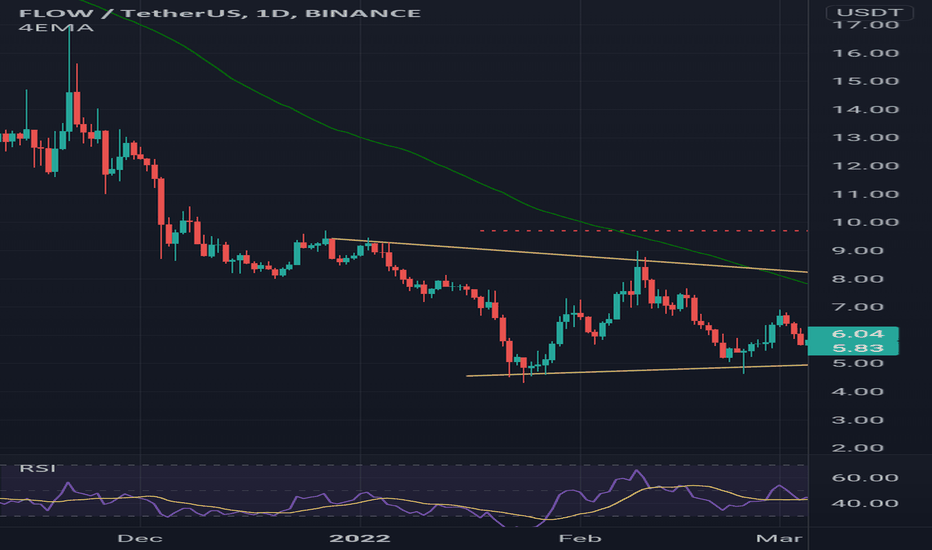Click the 14.00 price axis value
Image resolution: width=932 pixels, height=550 pixels.
865,109
